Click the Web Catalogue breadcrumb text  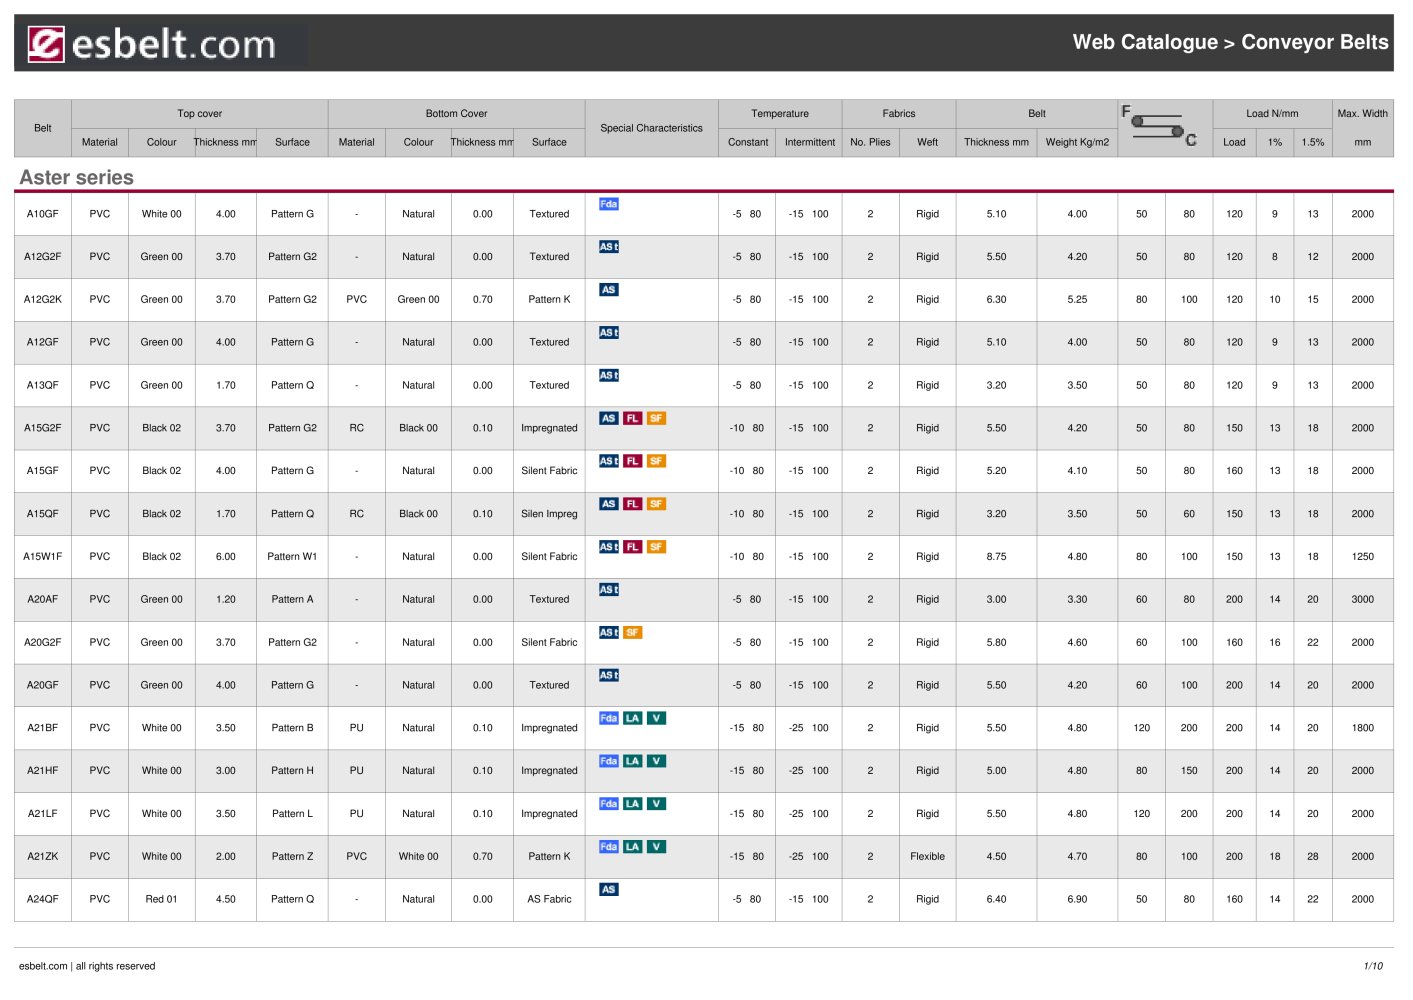coord(1145,42)
